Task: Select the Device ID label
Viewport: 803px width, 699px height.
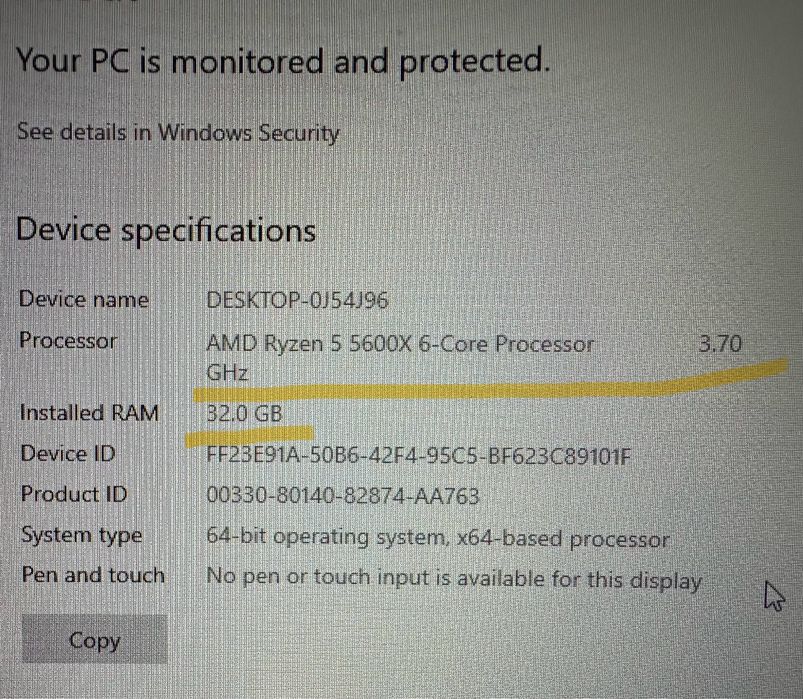Action: point(68,454)
